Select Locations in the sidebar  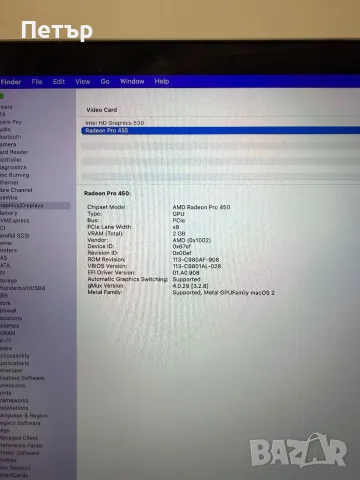click(11, 318)
